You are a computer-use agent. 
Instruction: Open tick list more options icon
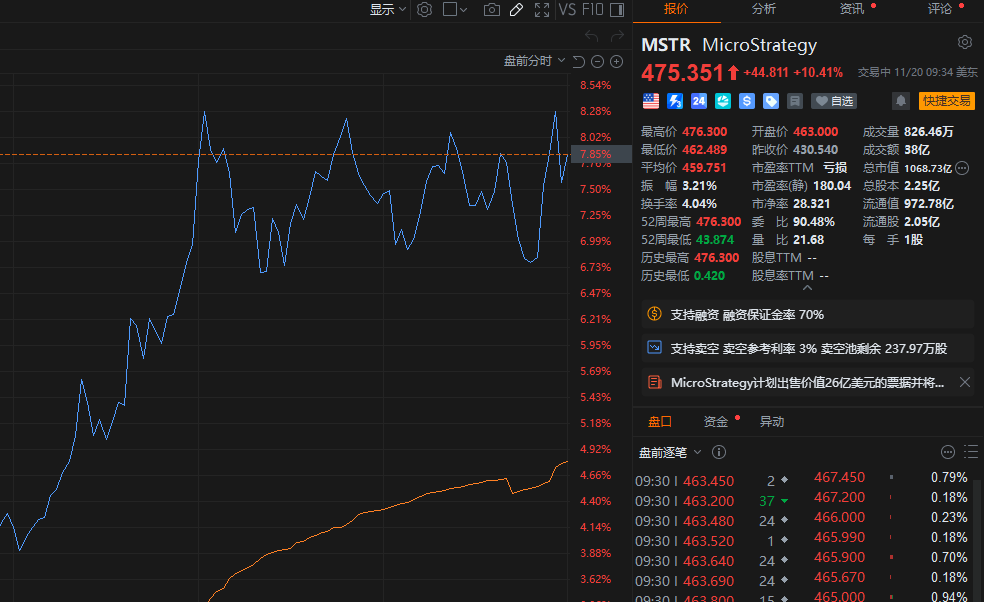(948, 452)
